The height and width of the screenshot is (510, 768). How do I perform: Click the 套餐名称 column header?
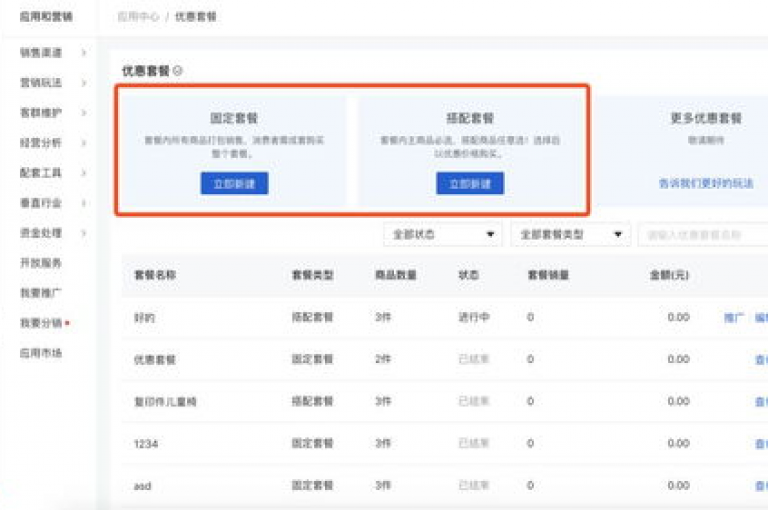(155, 275)
